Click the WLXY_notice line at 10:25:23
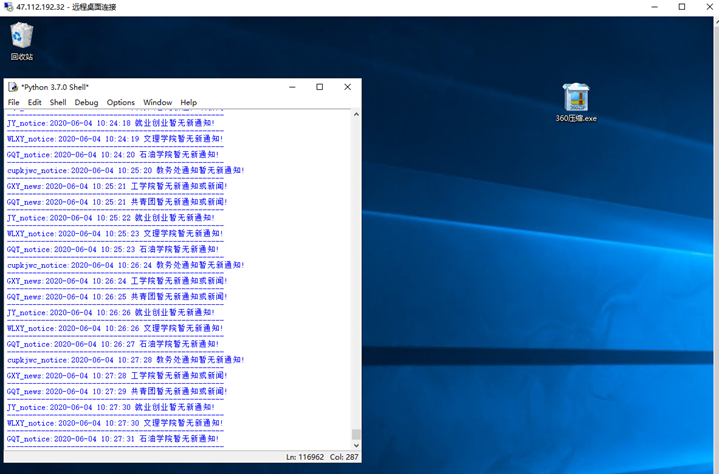The image size is (719, 474). pyautogui.click(x=115, y=233)
